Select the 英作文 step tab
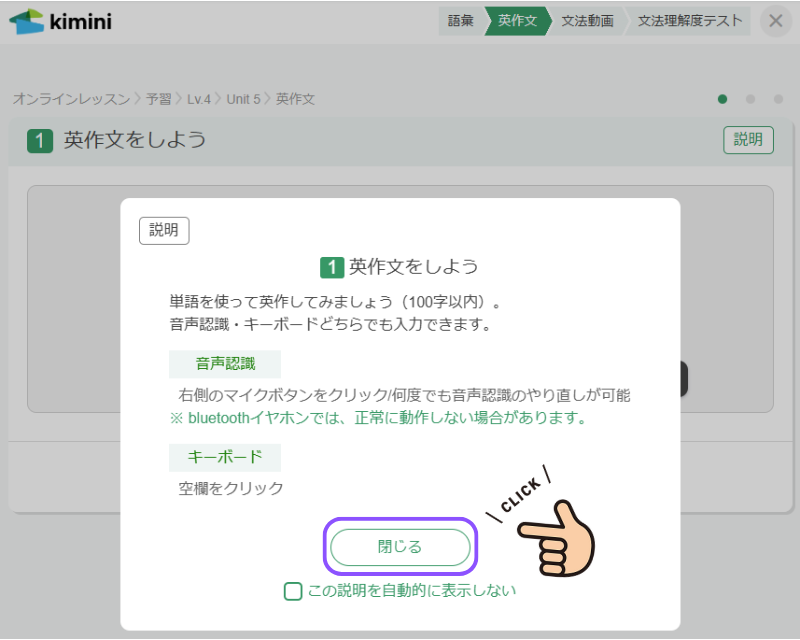The image size is (800, 640). [517, 21]
